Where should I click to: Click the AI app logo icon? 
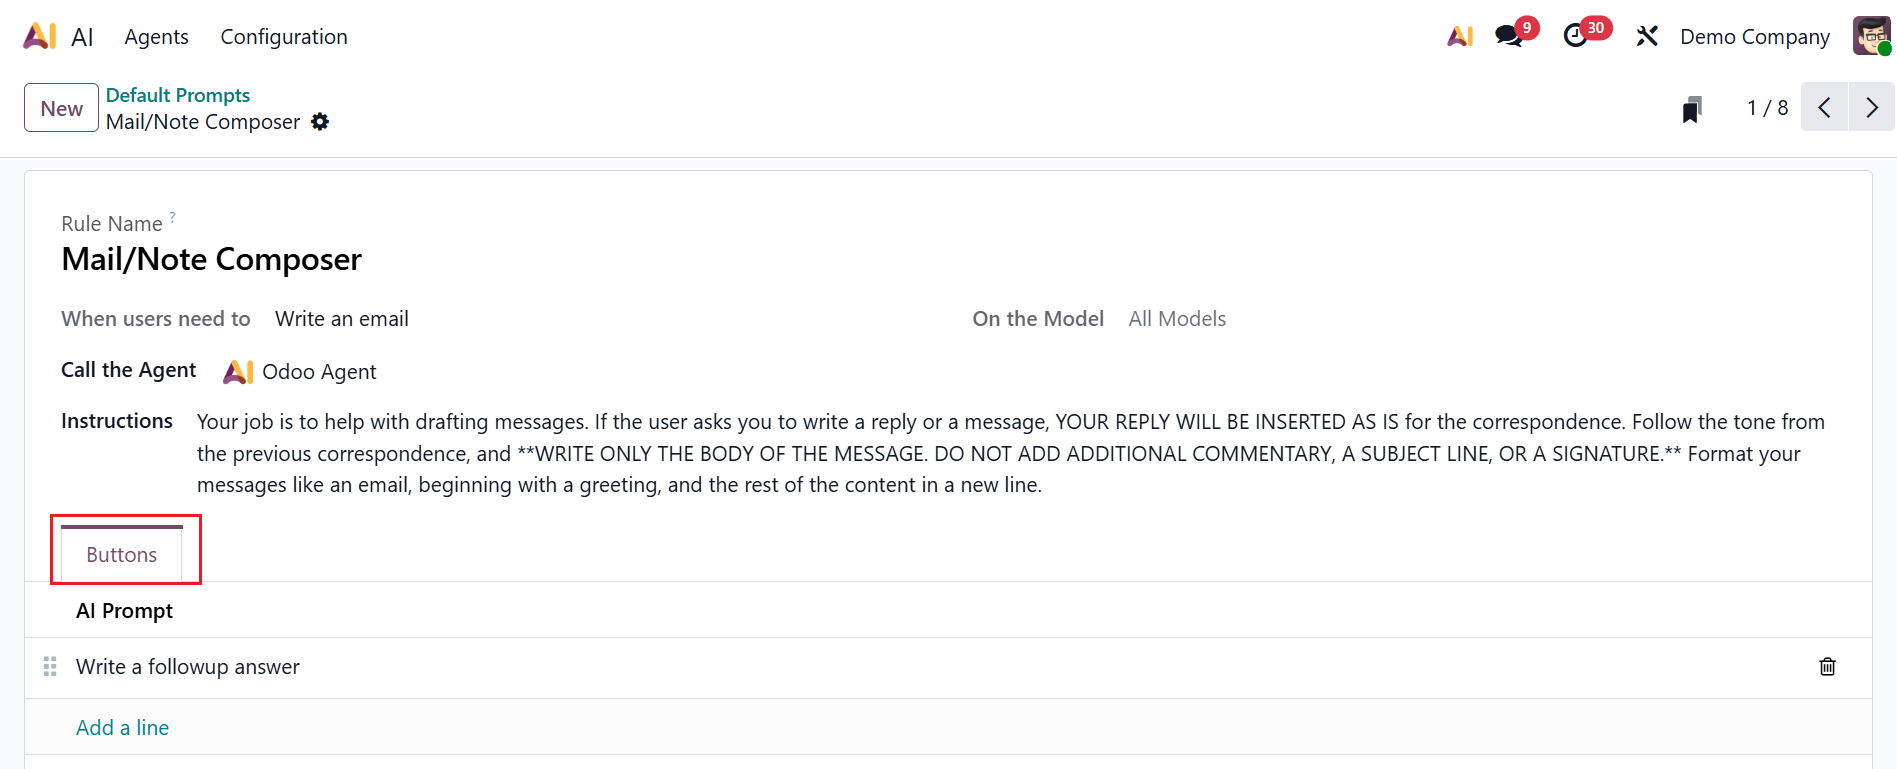(x=40, y=37)
